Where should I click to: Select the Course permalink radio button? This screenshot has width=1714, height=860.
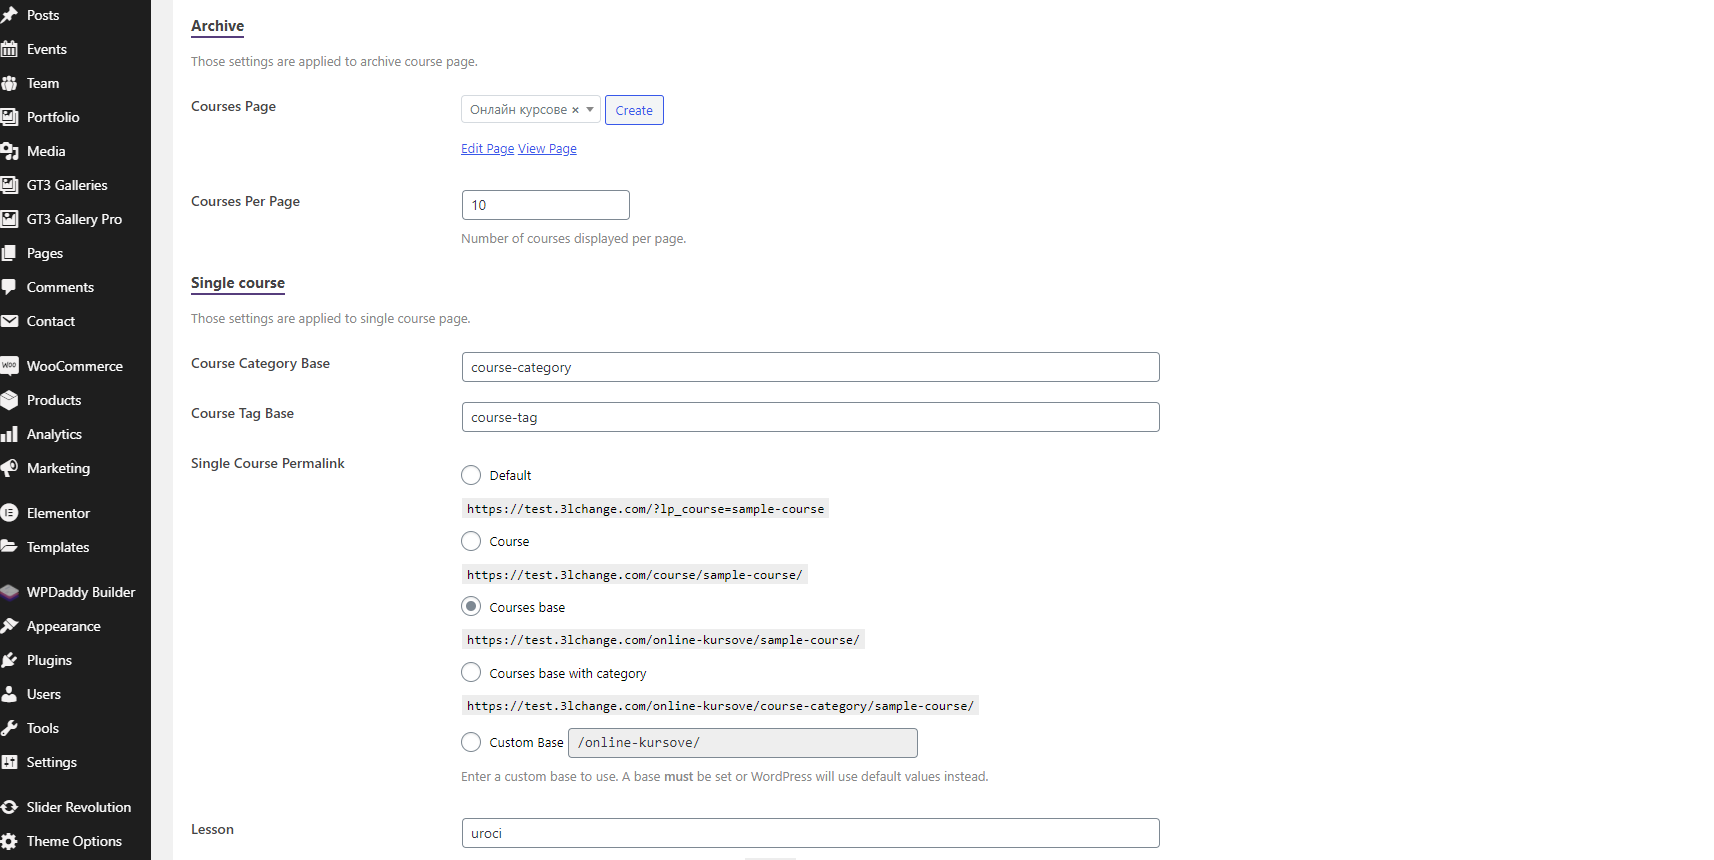coord(471,541)
